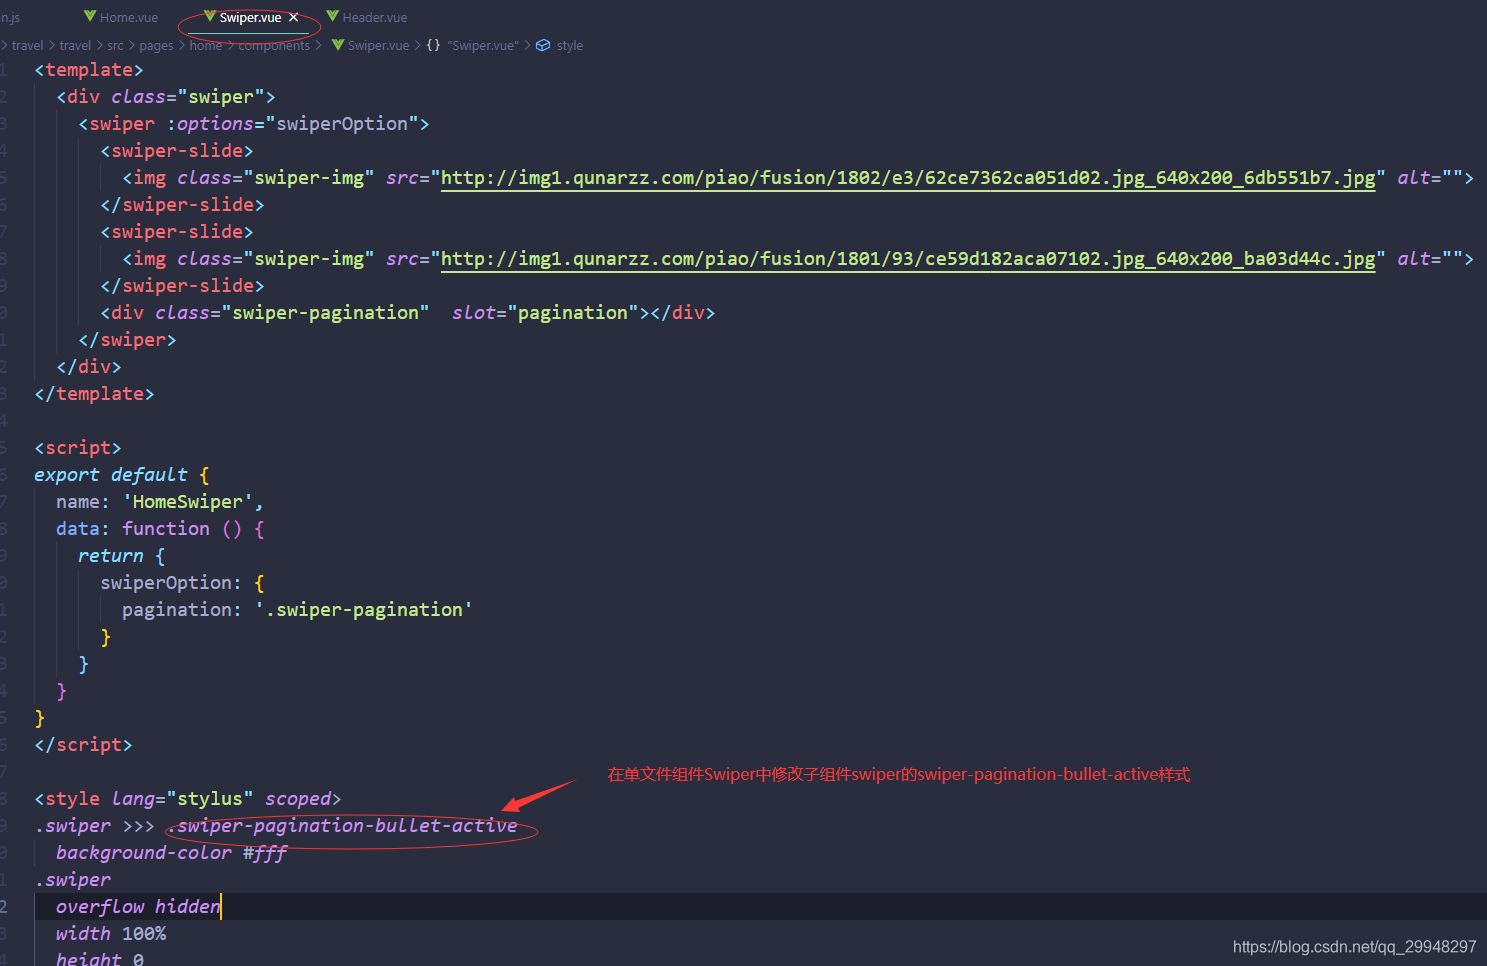
Task: Click the data: function () line
Action: (x=160, y=528)
